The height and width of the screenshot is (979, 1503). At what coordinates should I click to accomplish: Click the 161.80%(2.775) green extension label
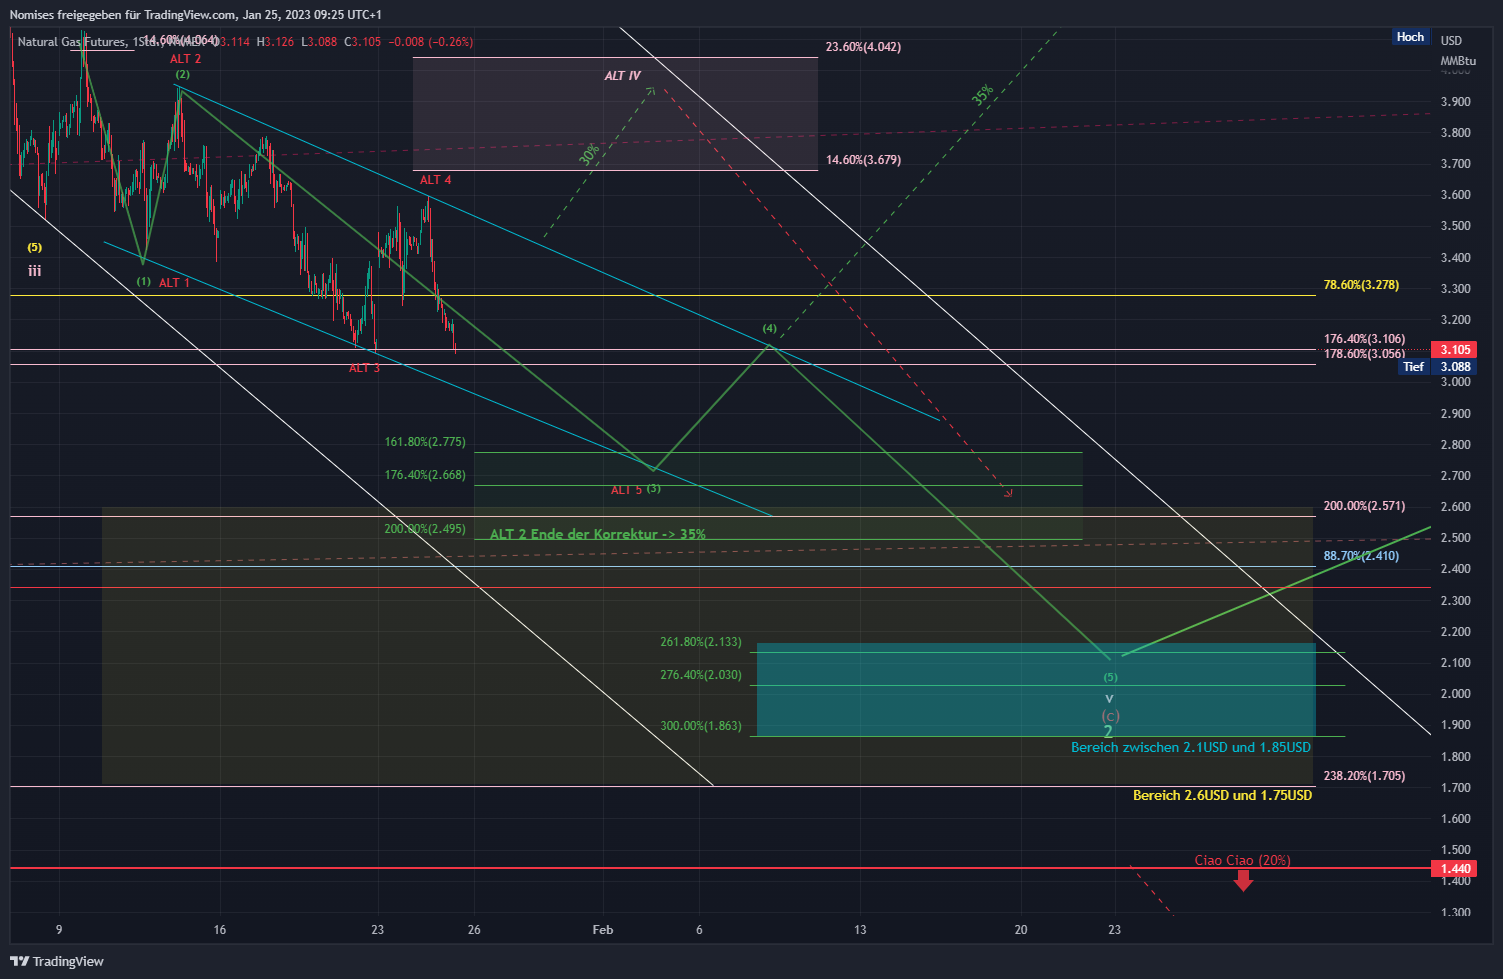pyautogui.click(x=425, y=442)
